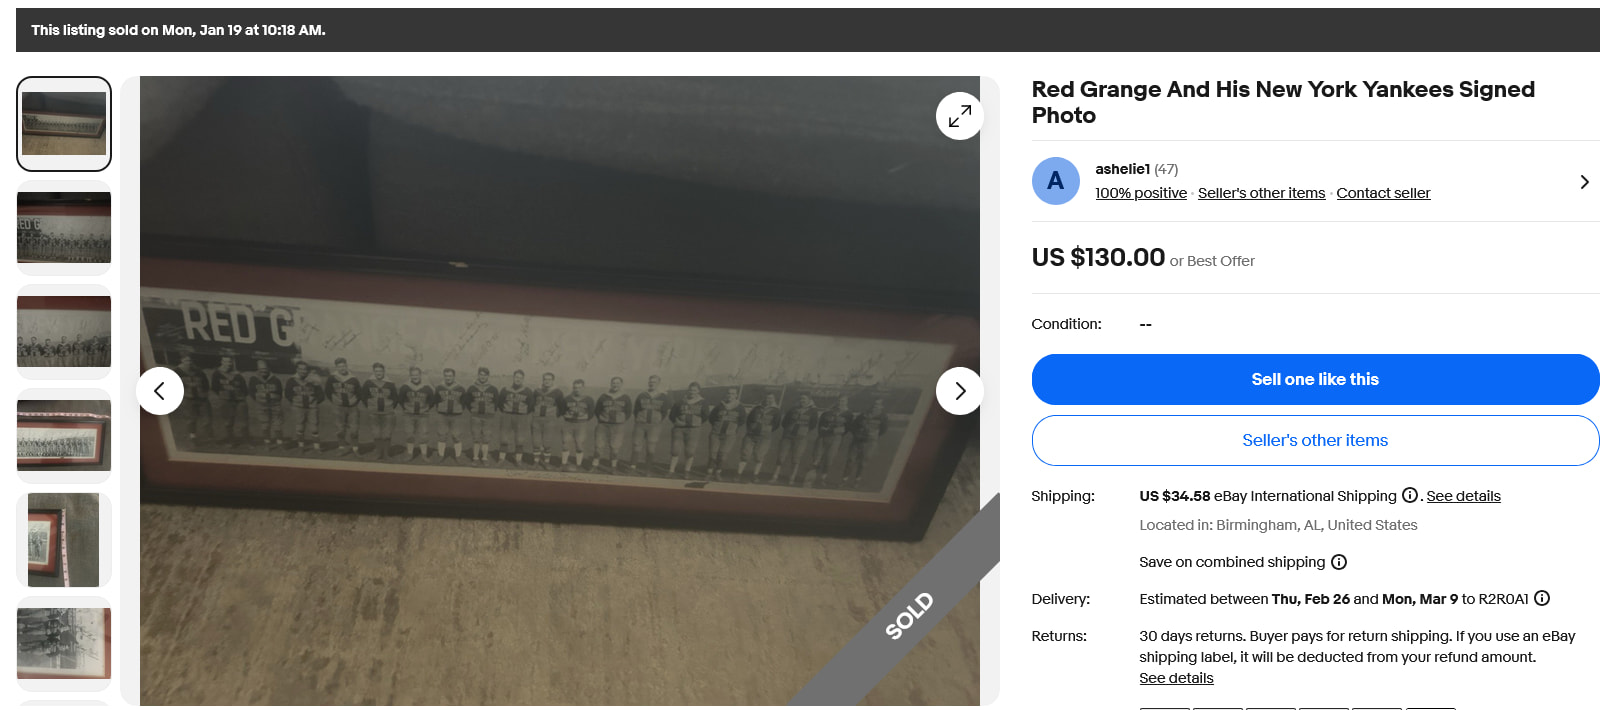1613x710 pixels.
Task: Open the 100% positive feedback link
Action: click(1141, 193)
